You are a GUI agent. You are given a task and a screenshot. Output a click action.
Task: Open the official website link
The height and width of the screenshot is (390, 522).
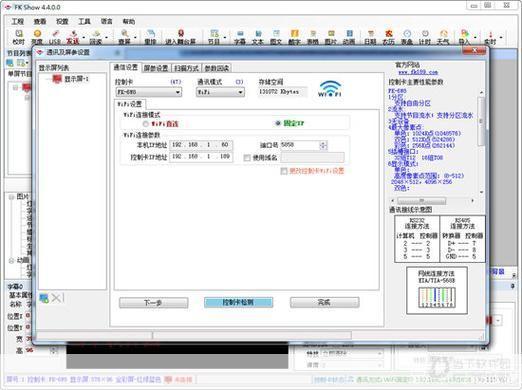tap(418, 72)
